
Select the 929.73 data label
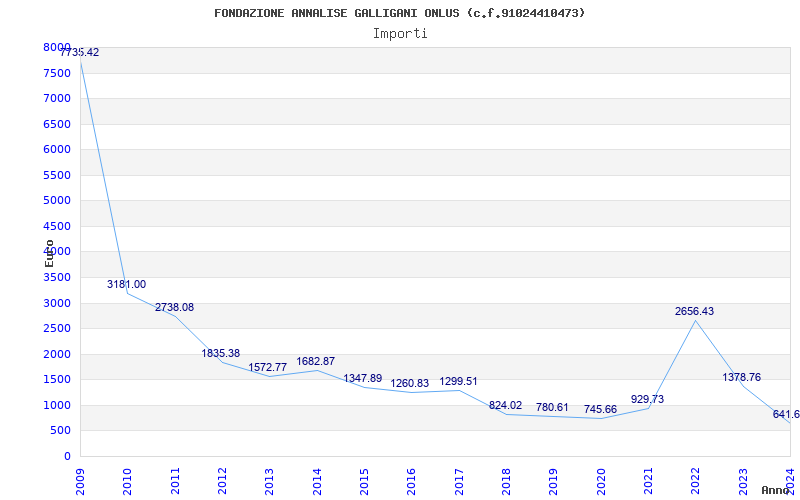647,399
